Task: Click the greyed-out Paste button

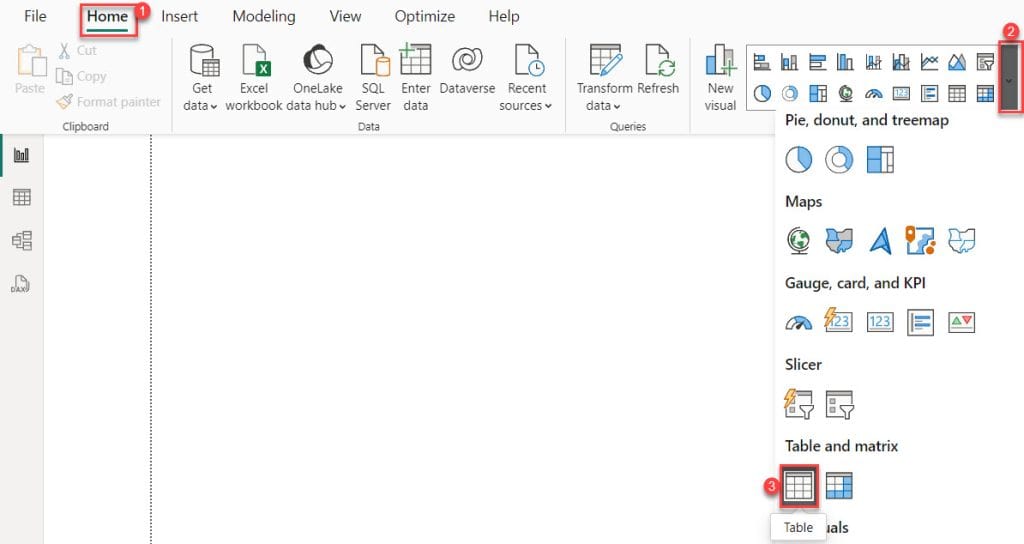Action: (x=30, y=69)
